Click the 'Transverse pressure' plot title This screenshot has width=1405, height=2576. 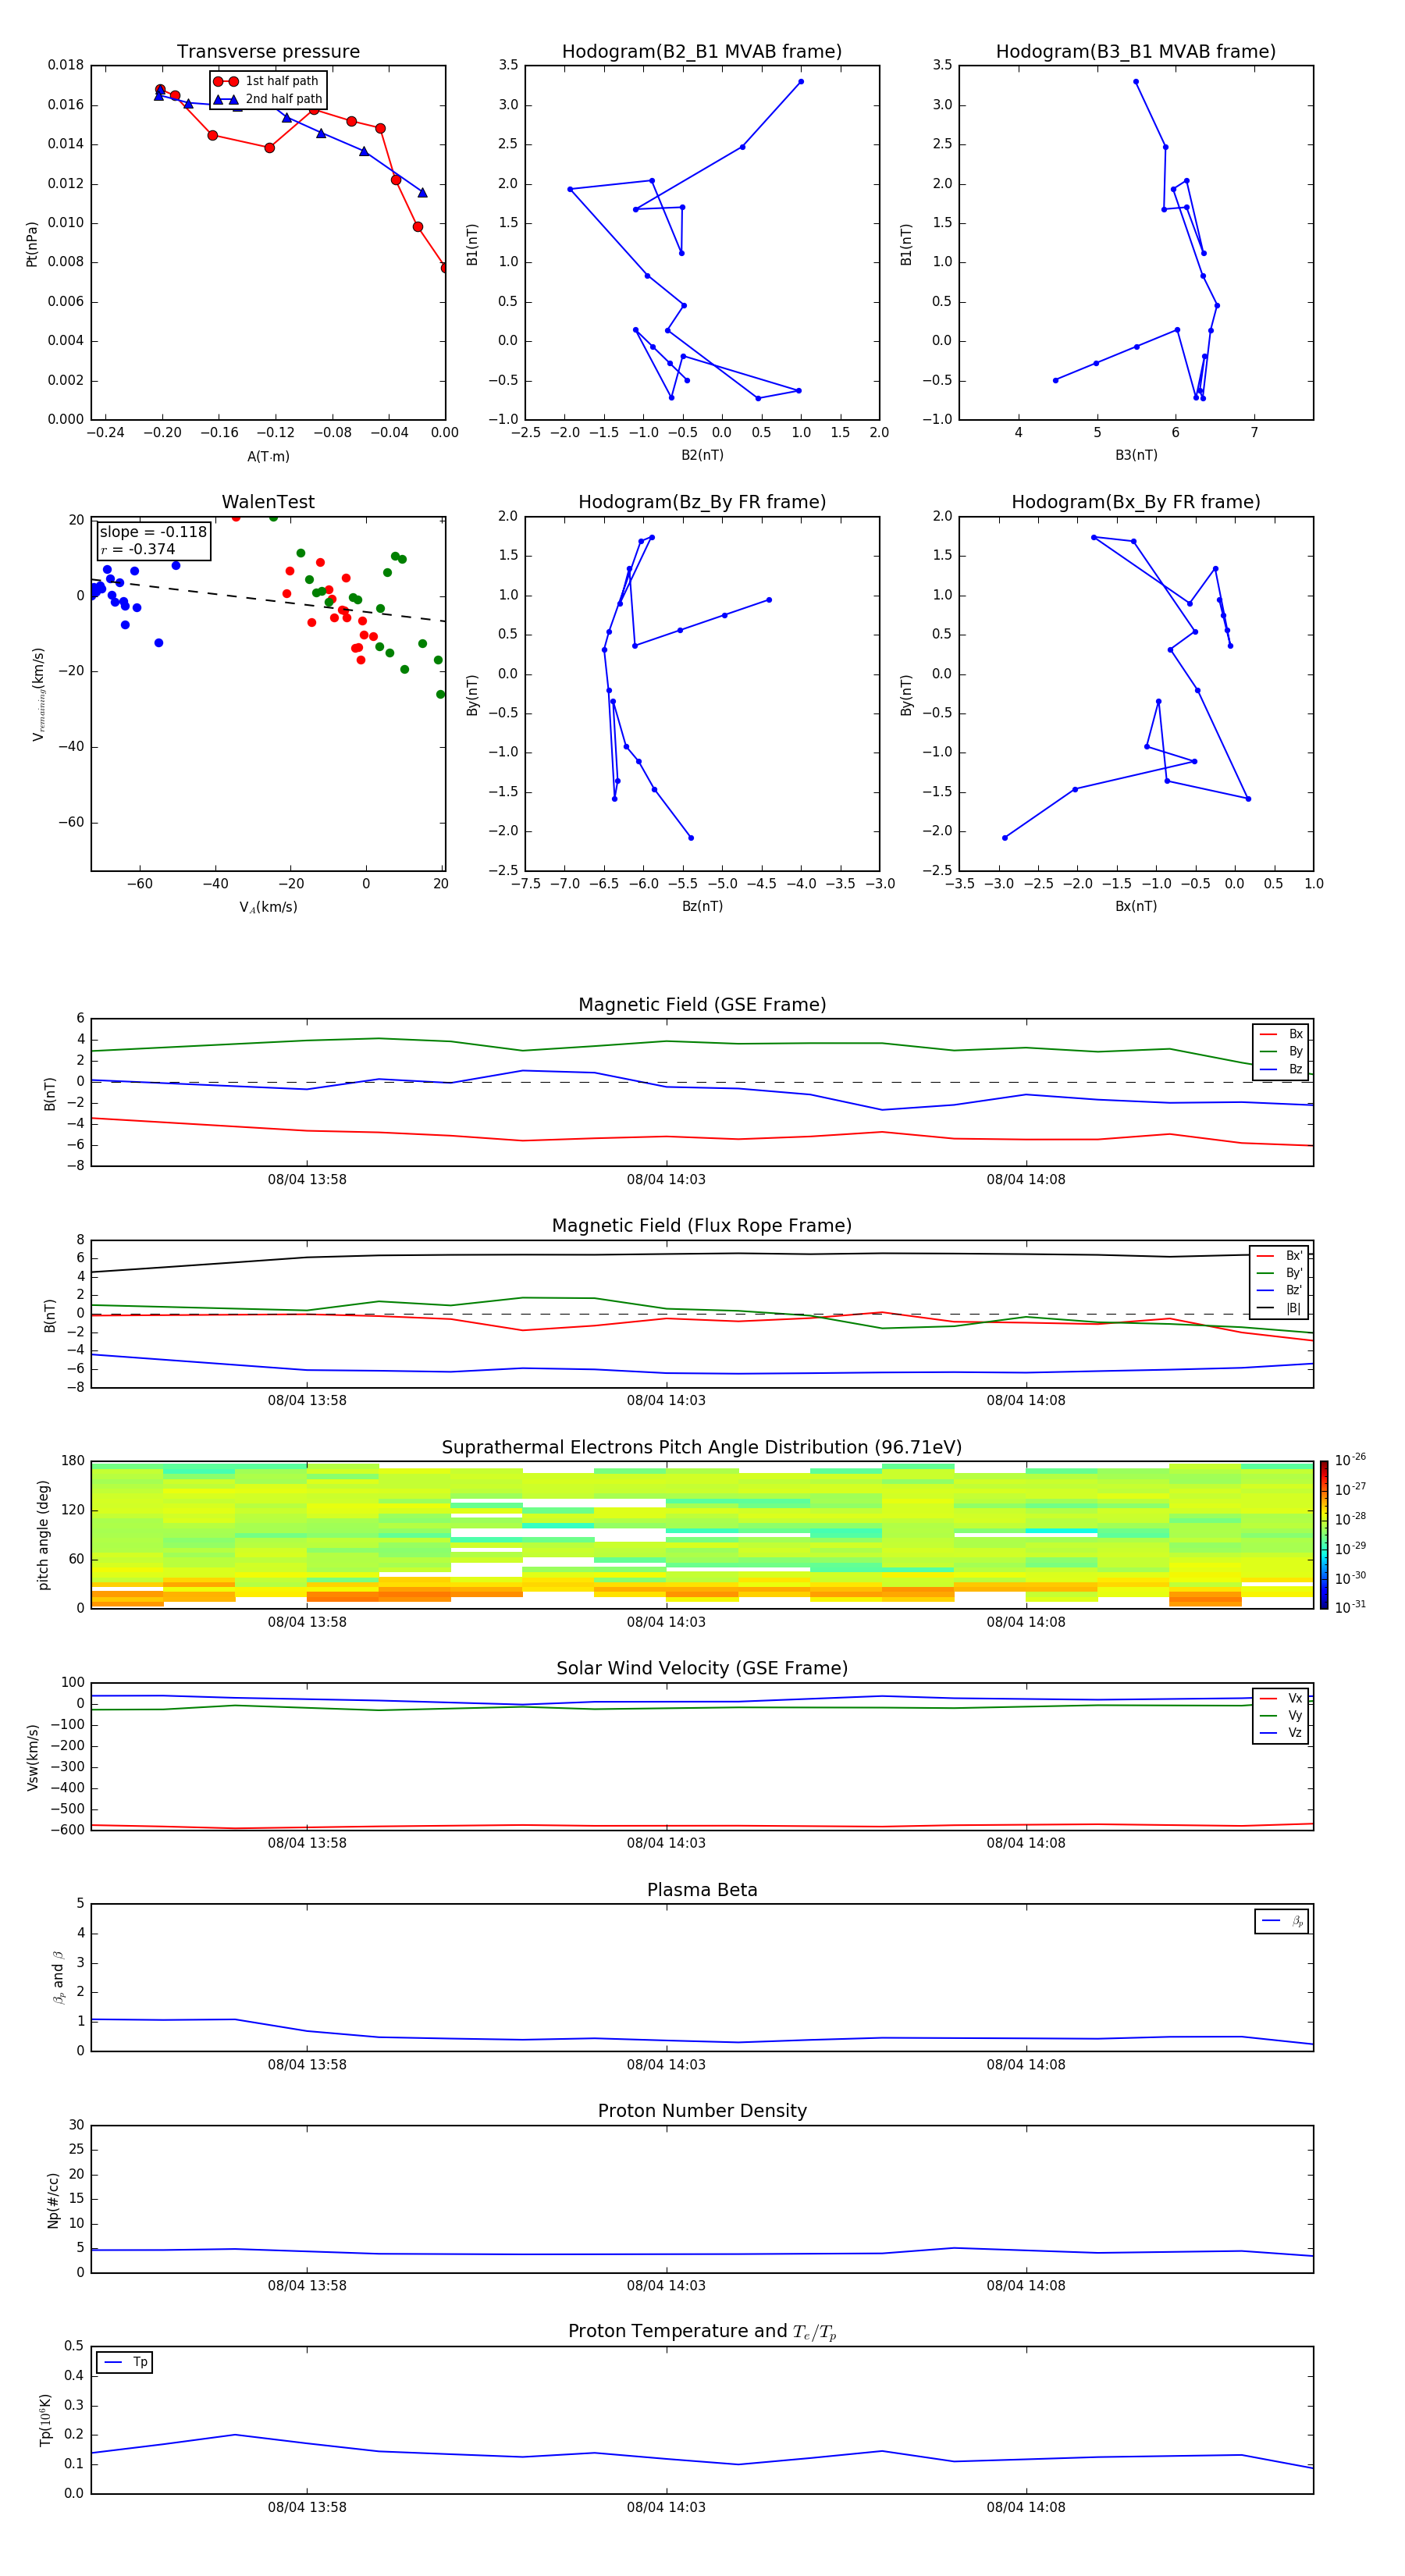(268, 52)
